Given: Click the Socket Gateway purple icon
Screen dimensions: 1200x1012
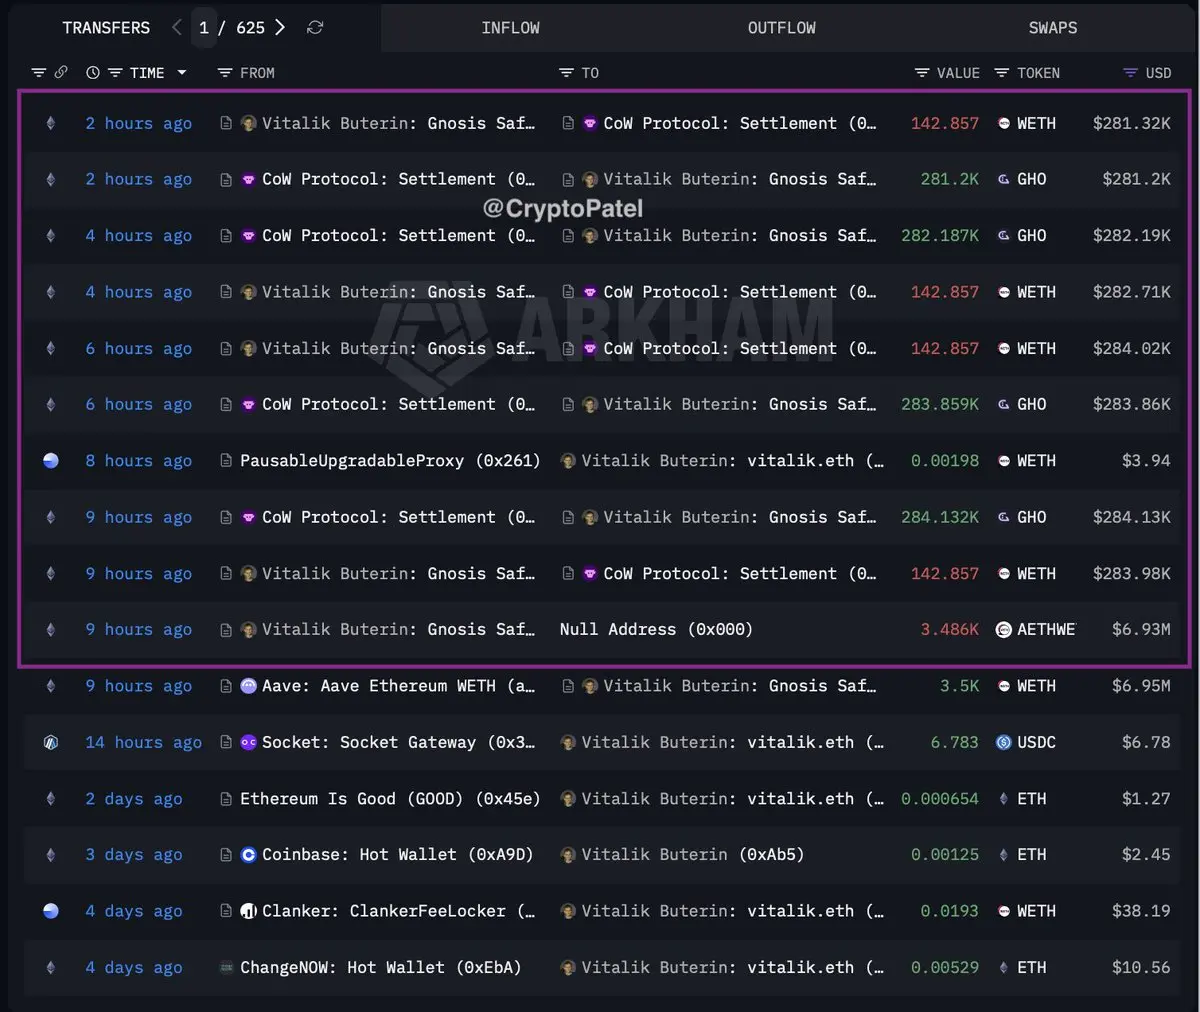Looking at the screenshot, I should coord(249,742).
